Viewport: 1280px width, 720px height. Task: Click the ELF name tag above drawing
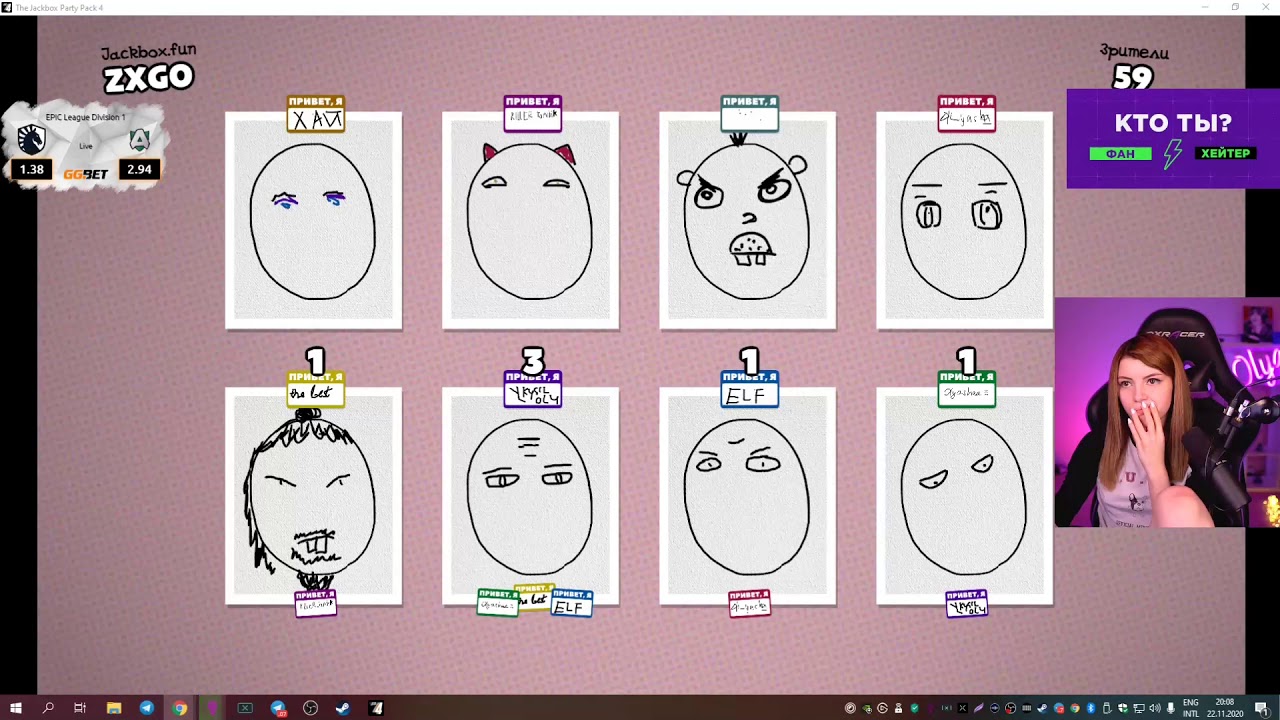(749, 390)
